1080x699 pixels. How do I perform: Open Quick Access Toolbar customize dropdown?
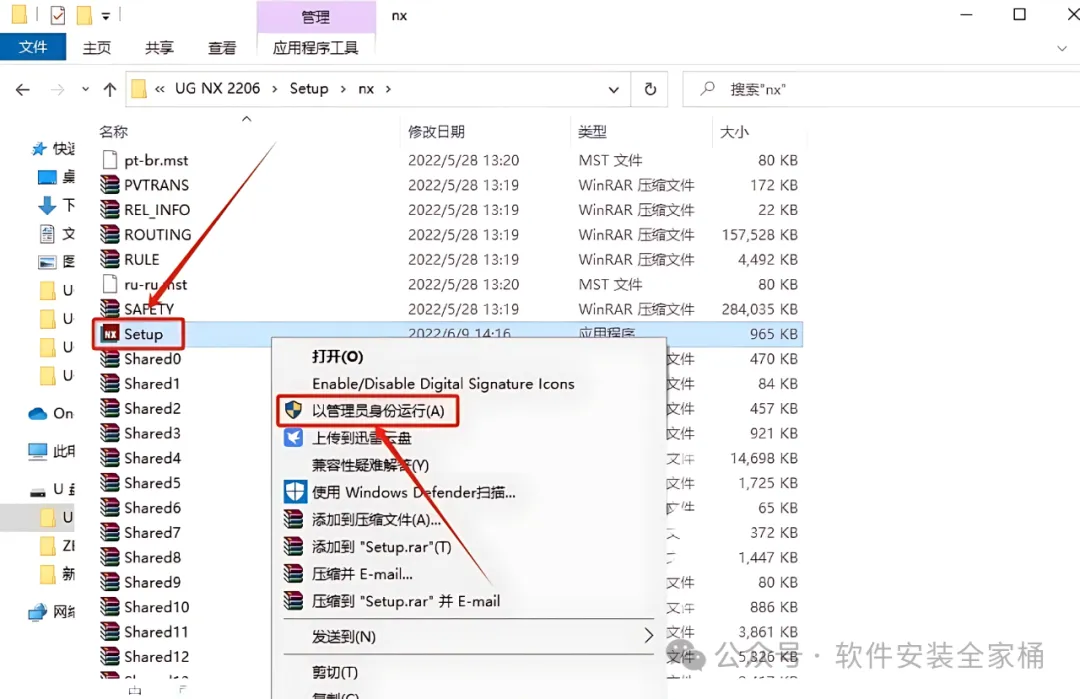point(105,15)
